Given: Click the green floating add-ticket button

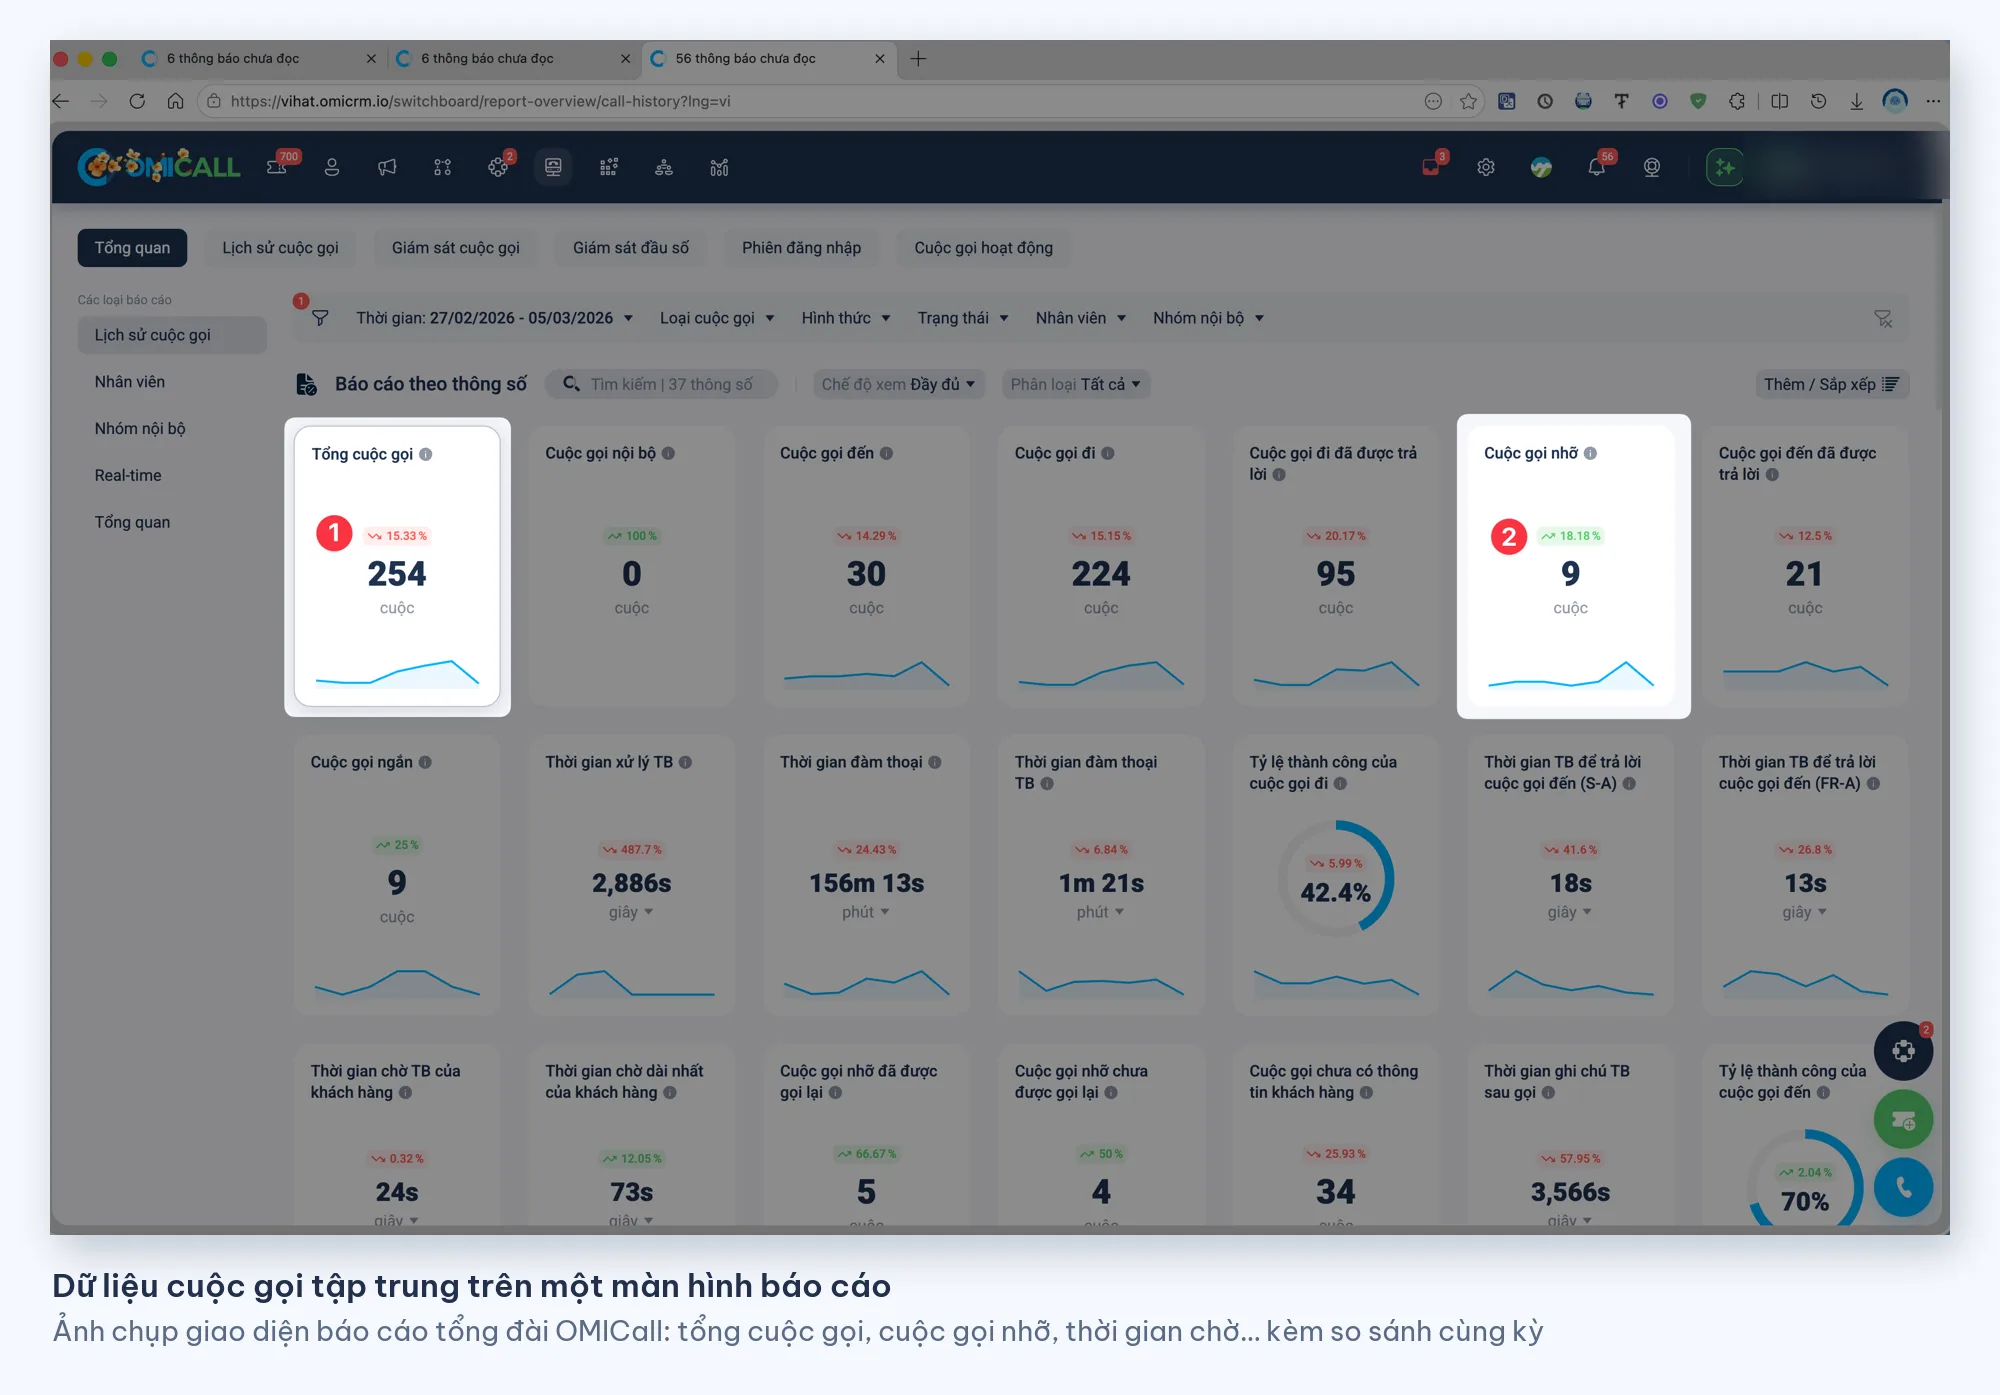Looking at the screenshot, I should point(1903,1119).
